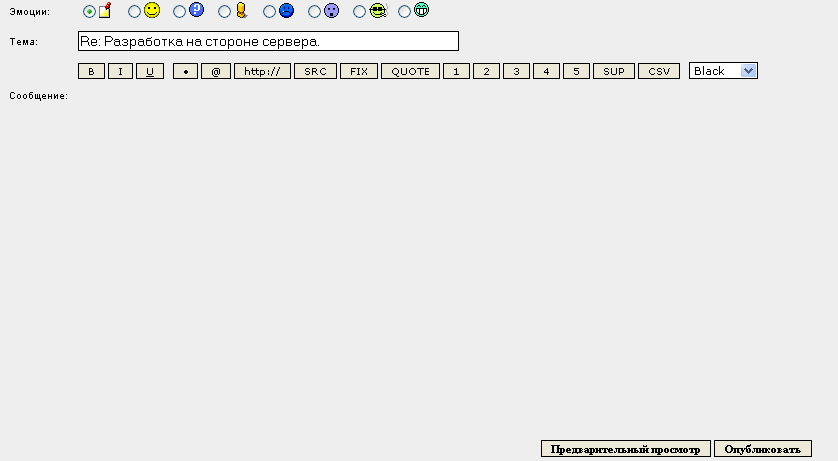Click the Тема subject input field
This screenshot has width=838, height=461.
pos(267,41)
